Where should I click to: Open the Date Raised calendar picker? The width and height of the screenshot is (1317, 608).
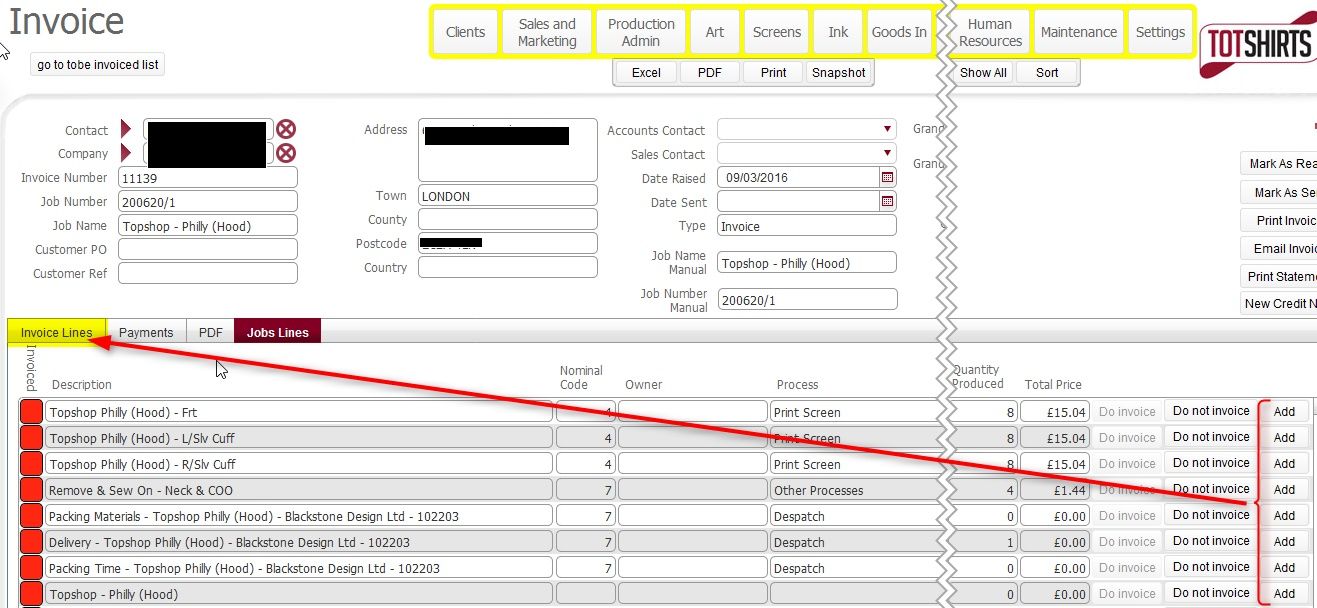pos(887,178)
